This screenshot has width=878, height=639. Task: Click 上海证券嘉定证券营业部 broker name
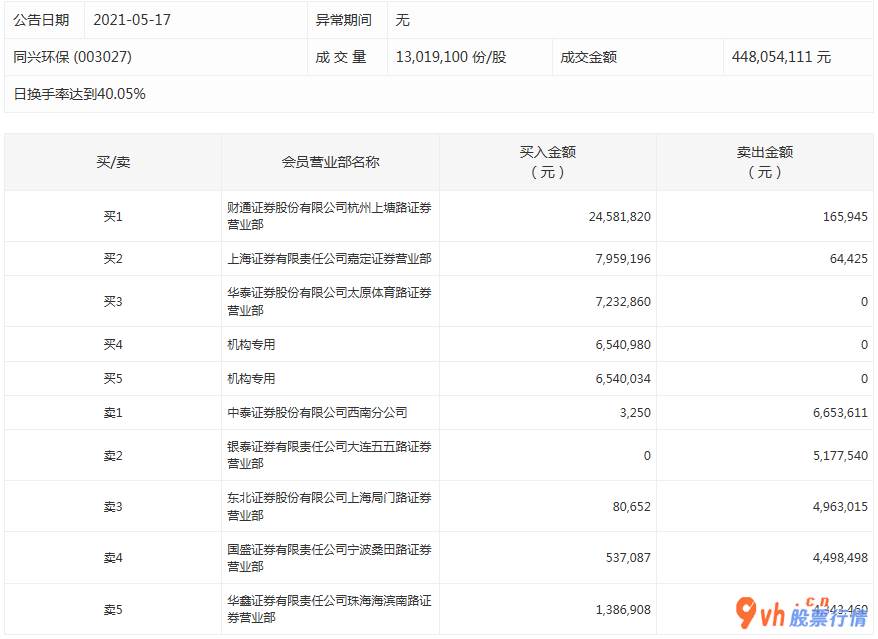click(329, 258)
